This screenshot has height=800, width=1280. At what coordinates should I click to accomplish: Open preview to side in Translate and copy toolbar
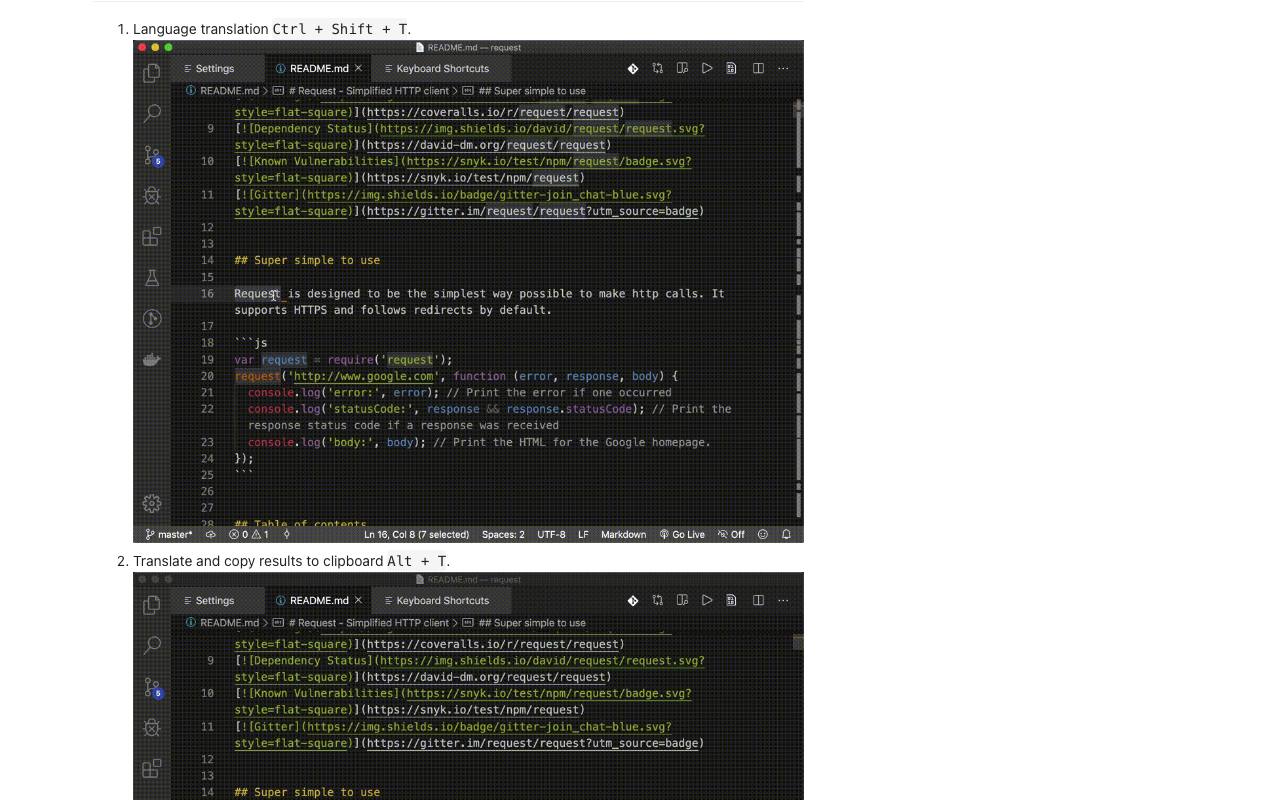point(682,600)
